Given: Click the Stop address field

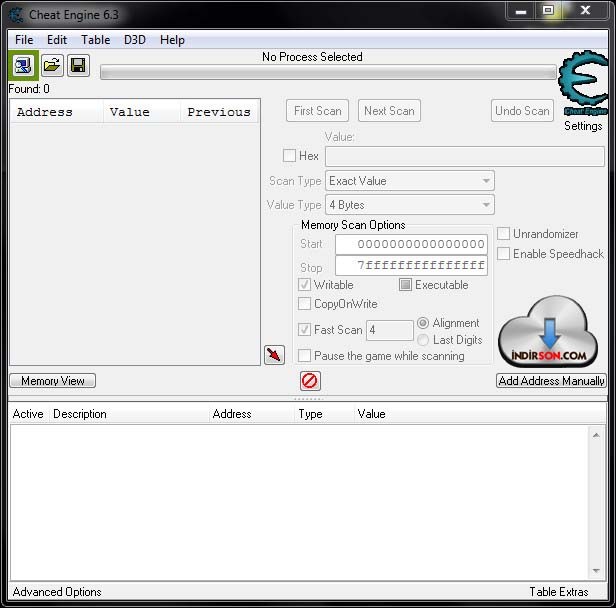Looking at the screenshot, I should pyautogui.click(x=411, y=266).
